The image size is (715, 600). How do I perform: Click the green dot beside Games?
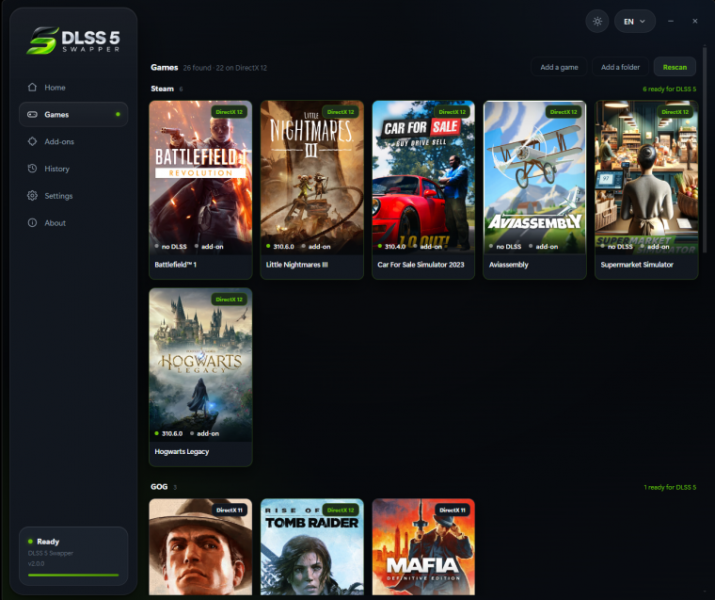pyautogui.click(x=118, y=114)
